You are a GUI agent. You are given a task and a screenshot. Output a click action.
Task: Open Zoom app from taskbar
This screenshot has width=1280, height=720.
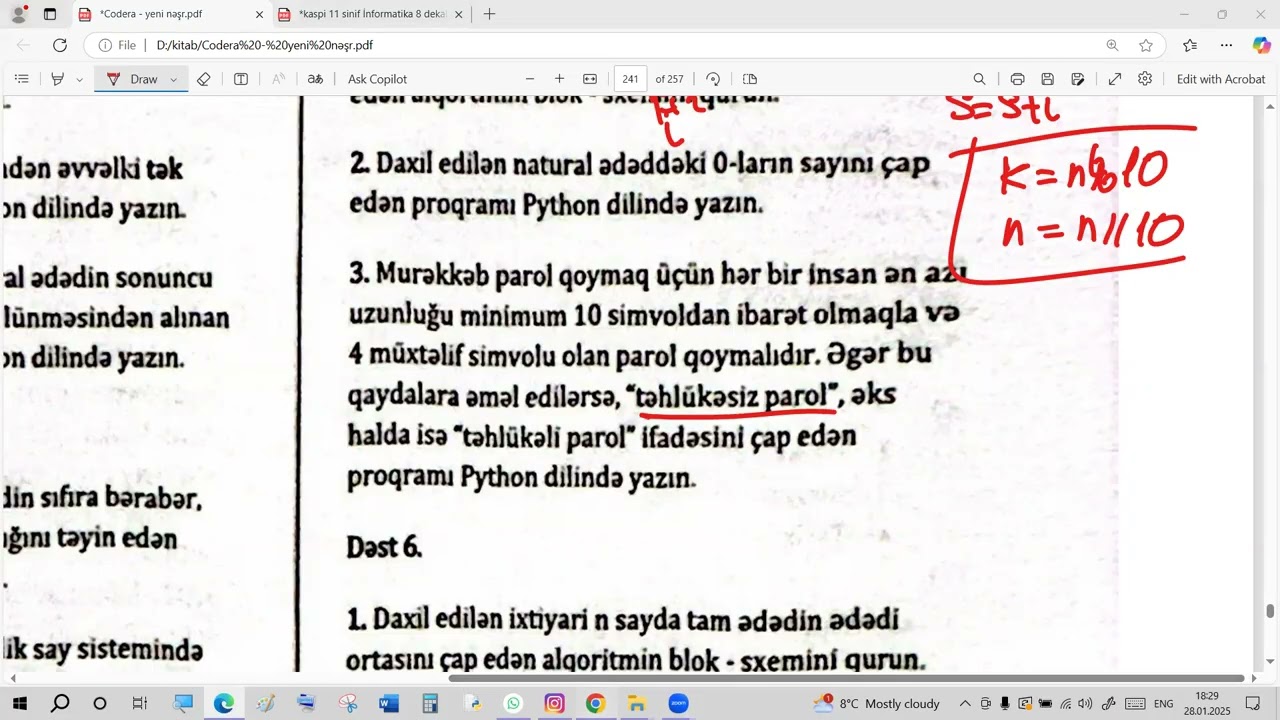tap(679, 703)
